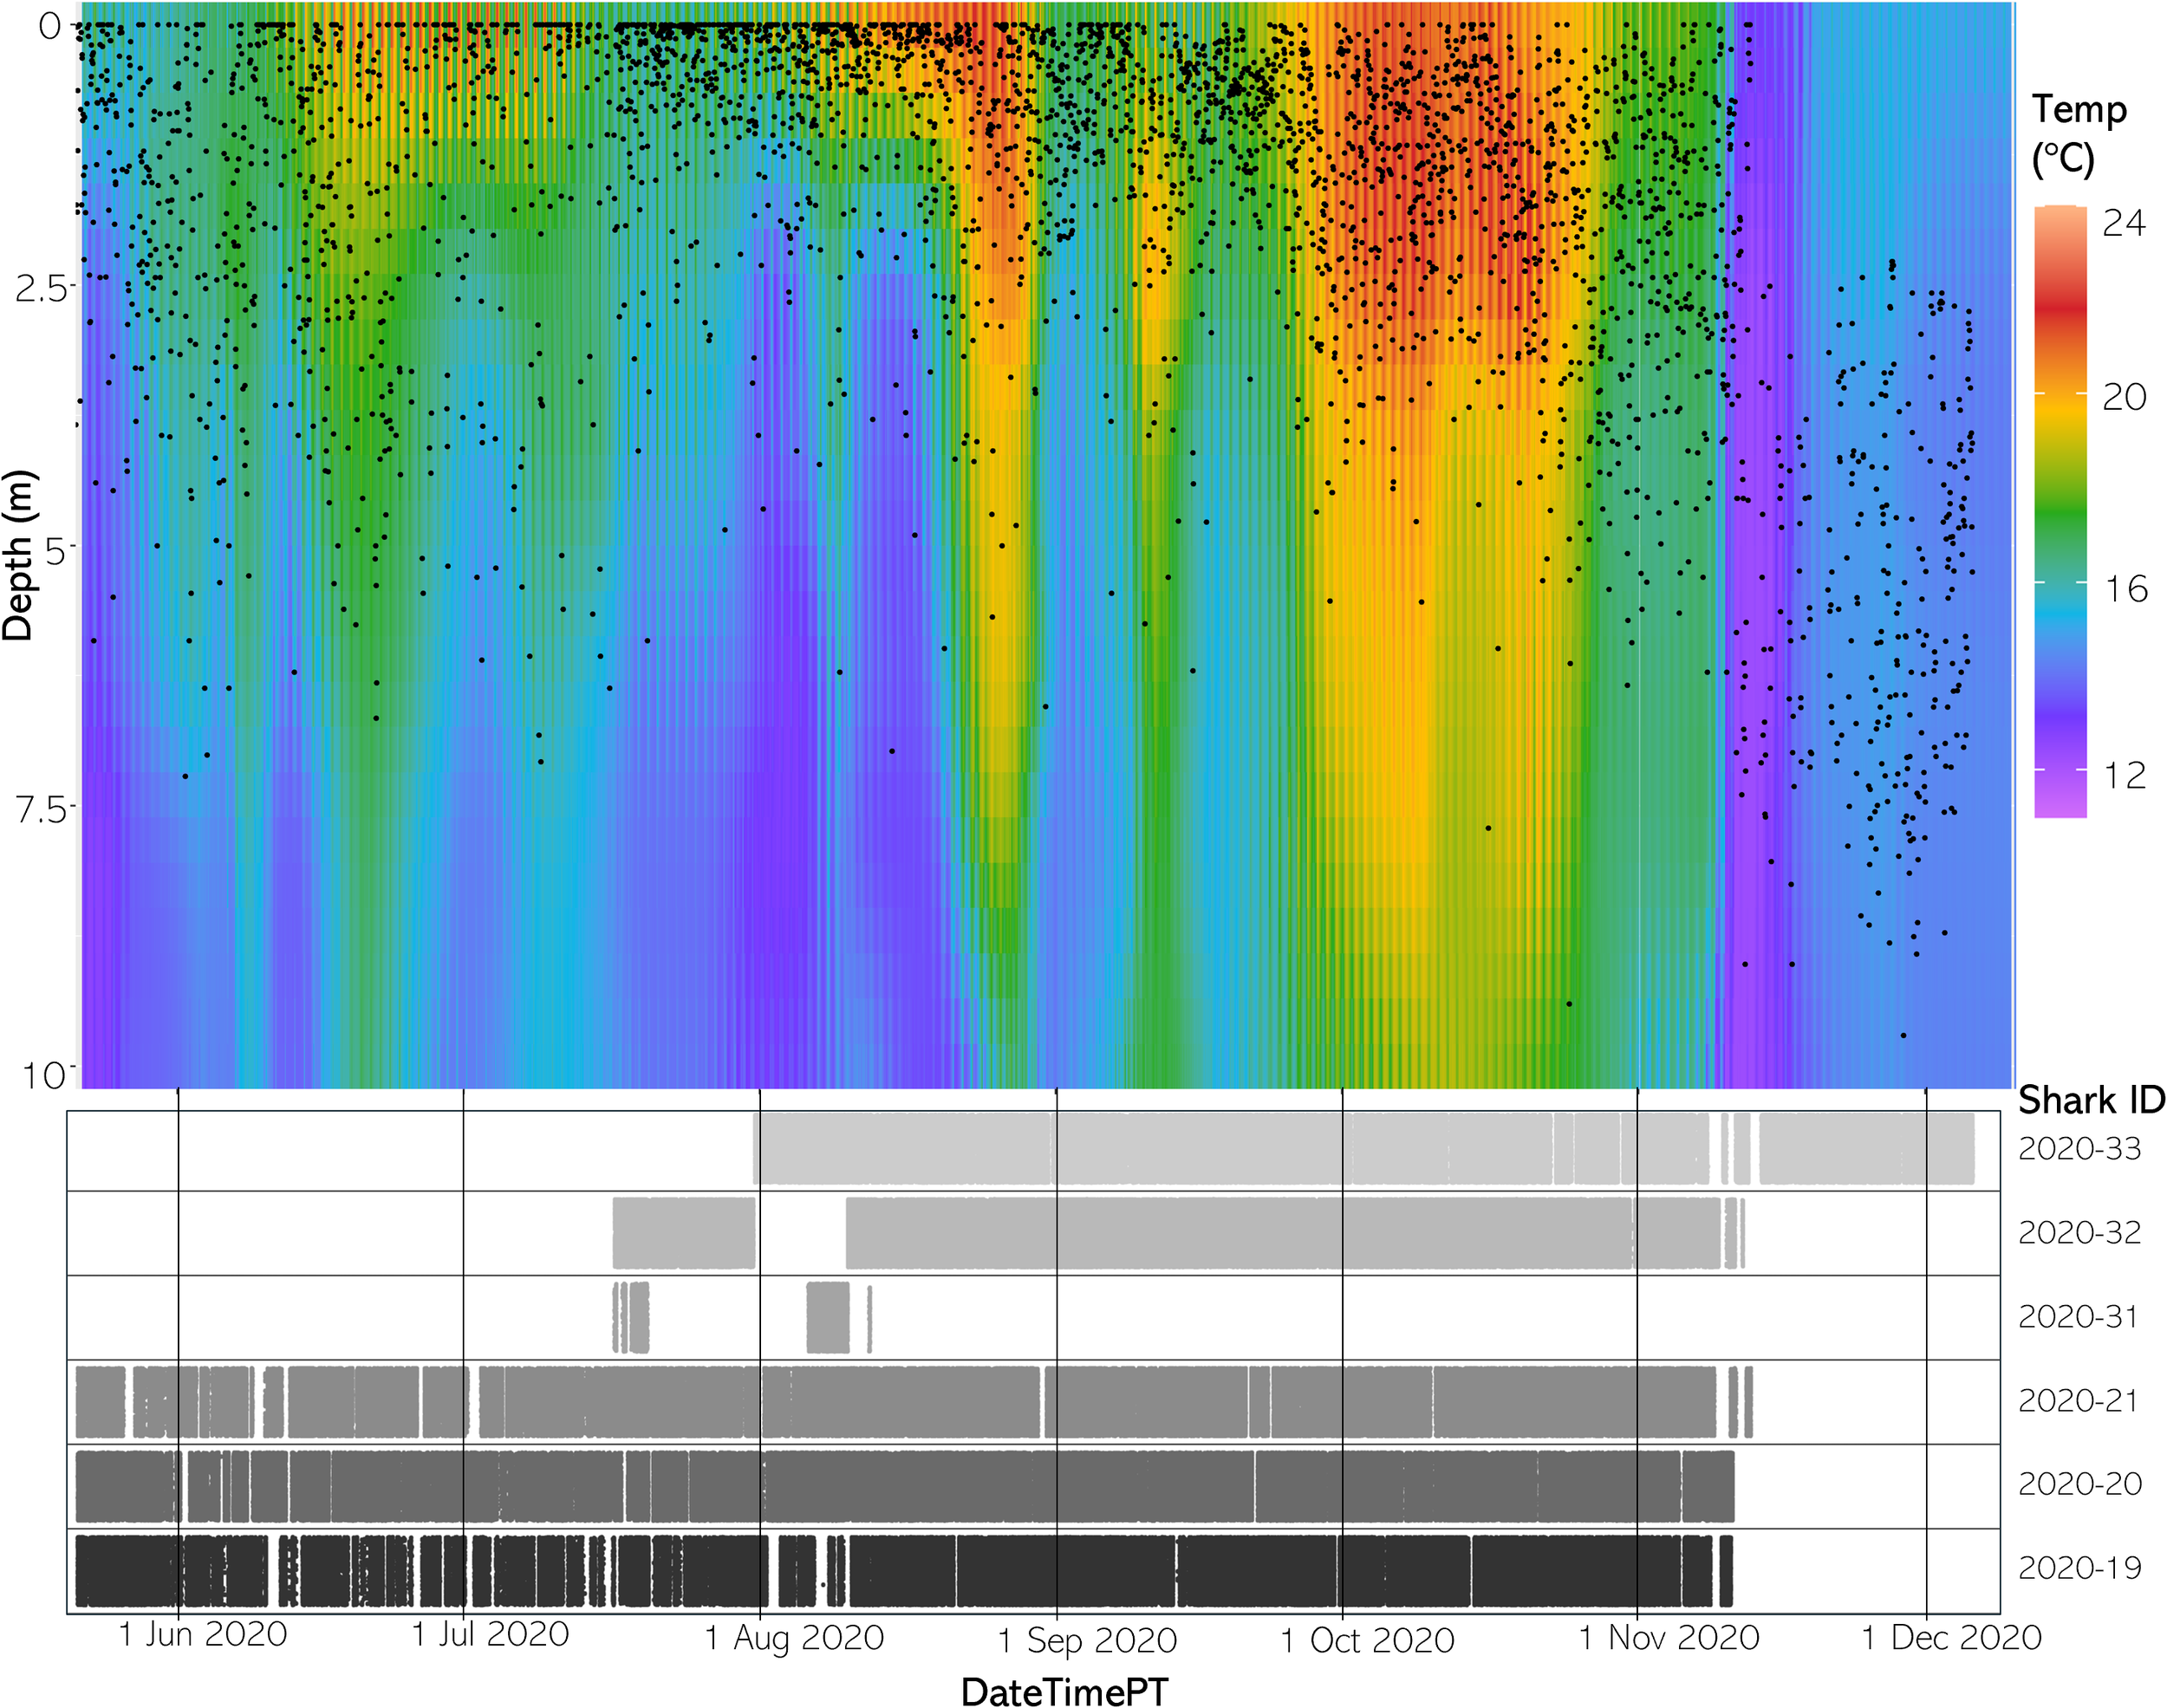Click the 2.5 depth tick label
Viewport: 2167px width, 1708px height.
point(41,288)
